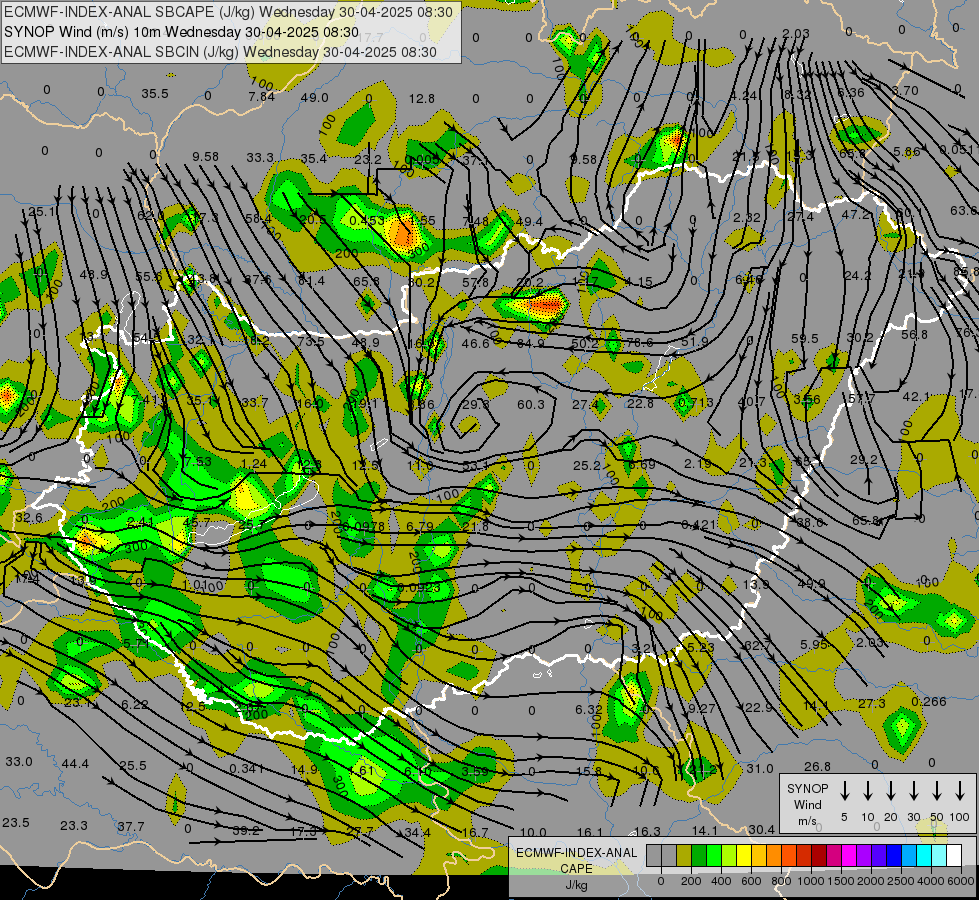Click the 10 m/s wind arrow in legend

coord(868,791)
